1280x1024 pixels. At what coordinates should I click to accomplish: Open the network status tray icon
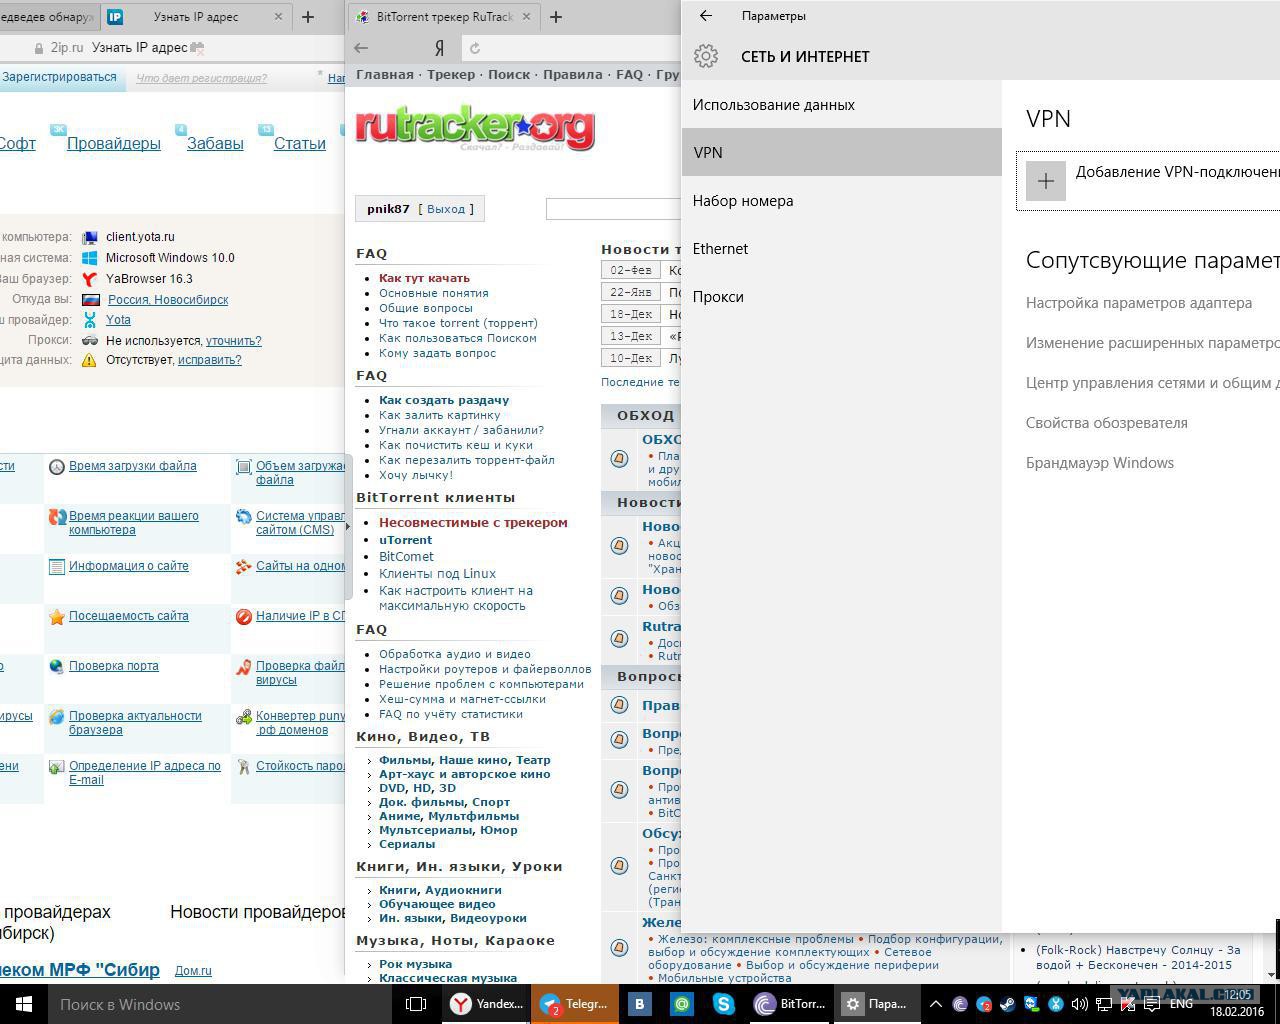point(1104,1004)
